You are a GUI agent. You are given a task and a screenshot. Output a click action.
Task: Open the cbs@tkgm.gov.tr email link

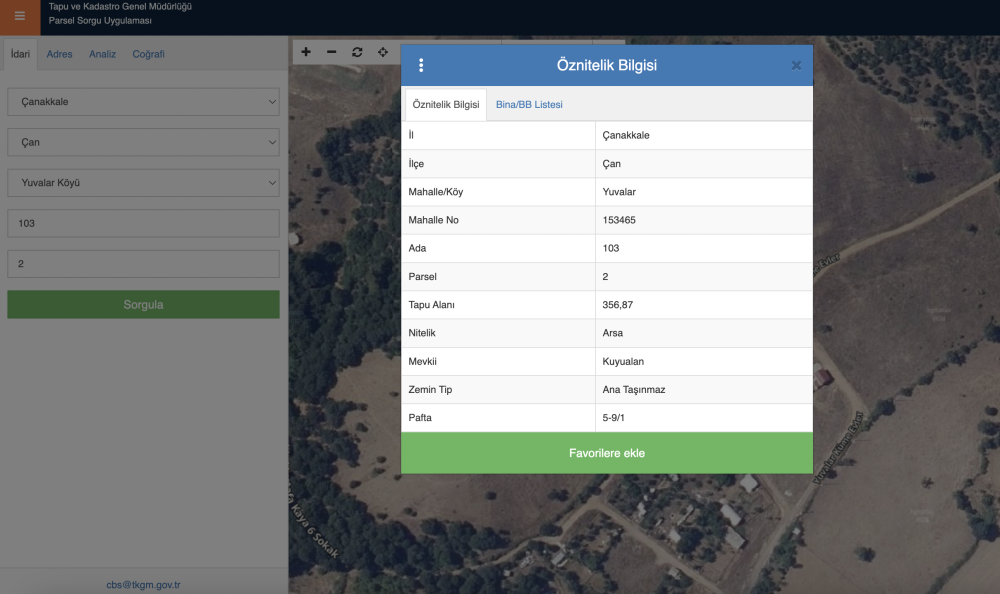[x=143, y=584]
